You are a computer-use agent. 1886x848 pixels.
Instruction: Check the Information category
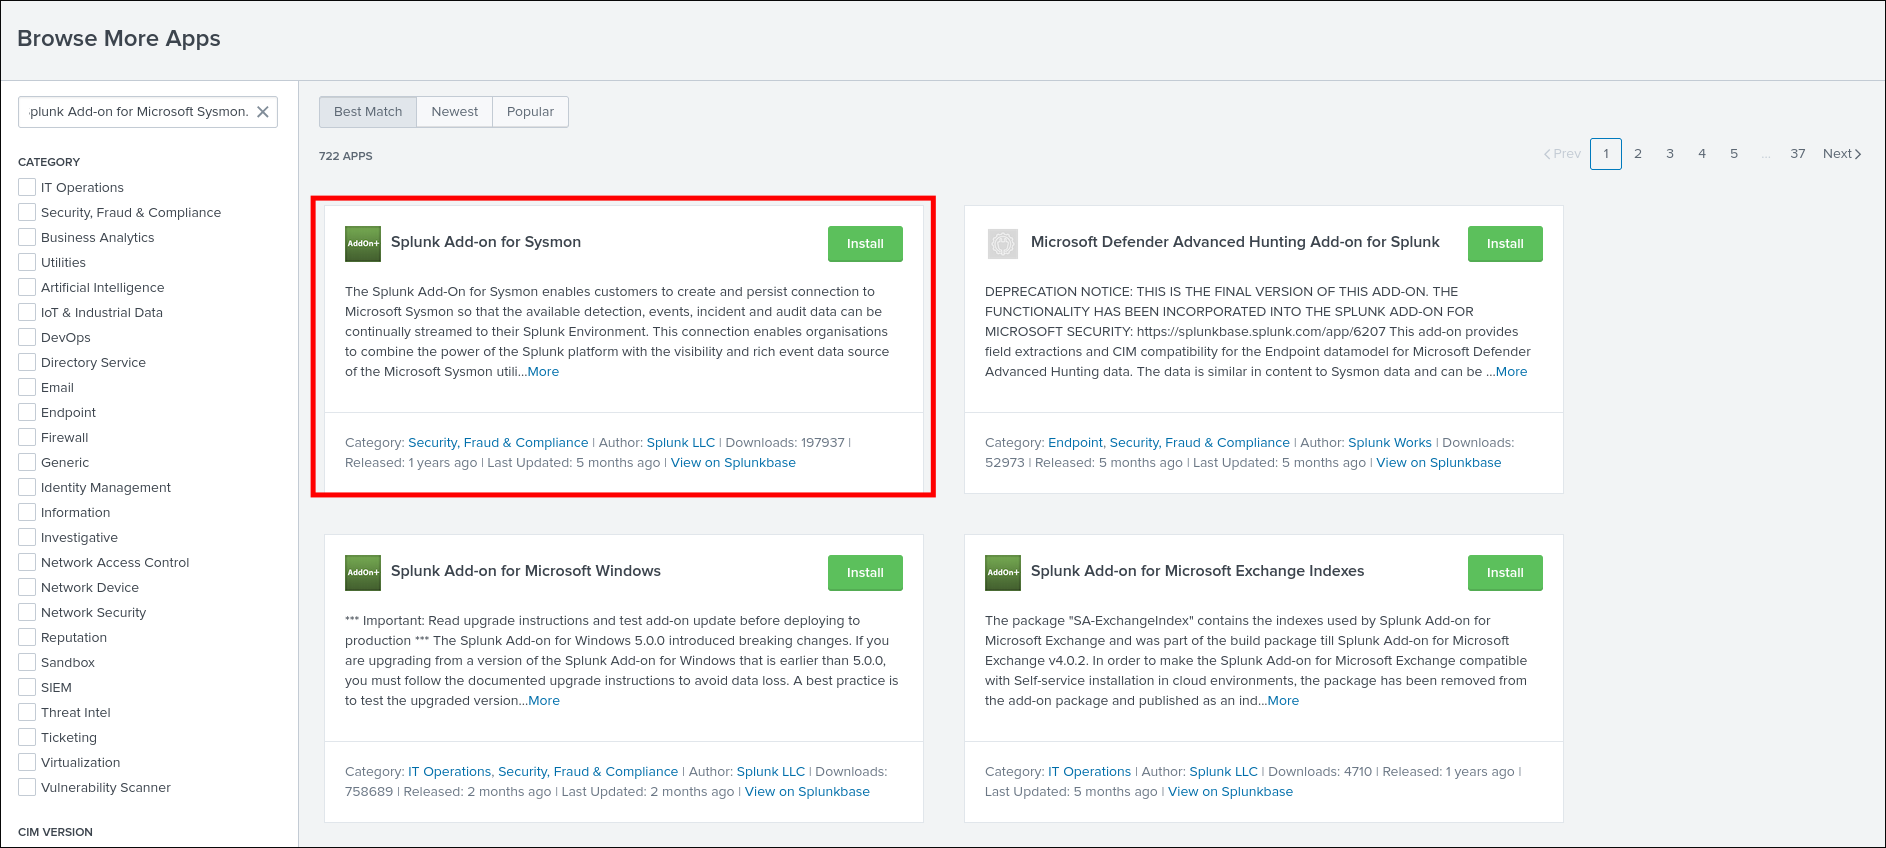pyautogui.click(x=27, y=512)
